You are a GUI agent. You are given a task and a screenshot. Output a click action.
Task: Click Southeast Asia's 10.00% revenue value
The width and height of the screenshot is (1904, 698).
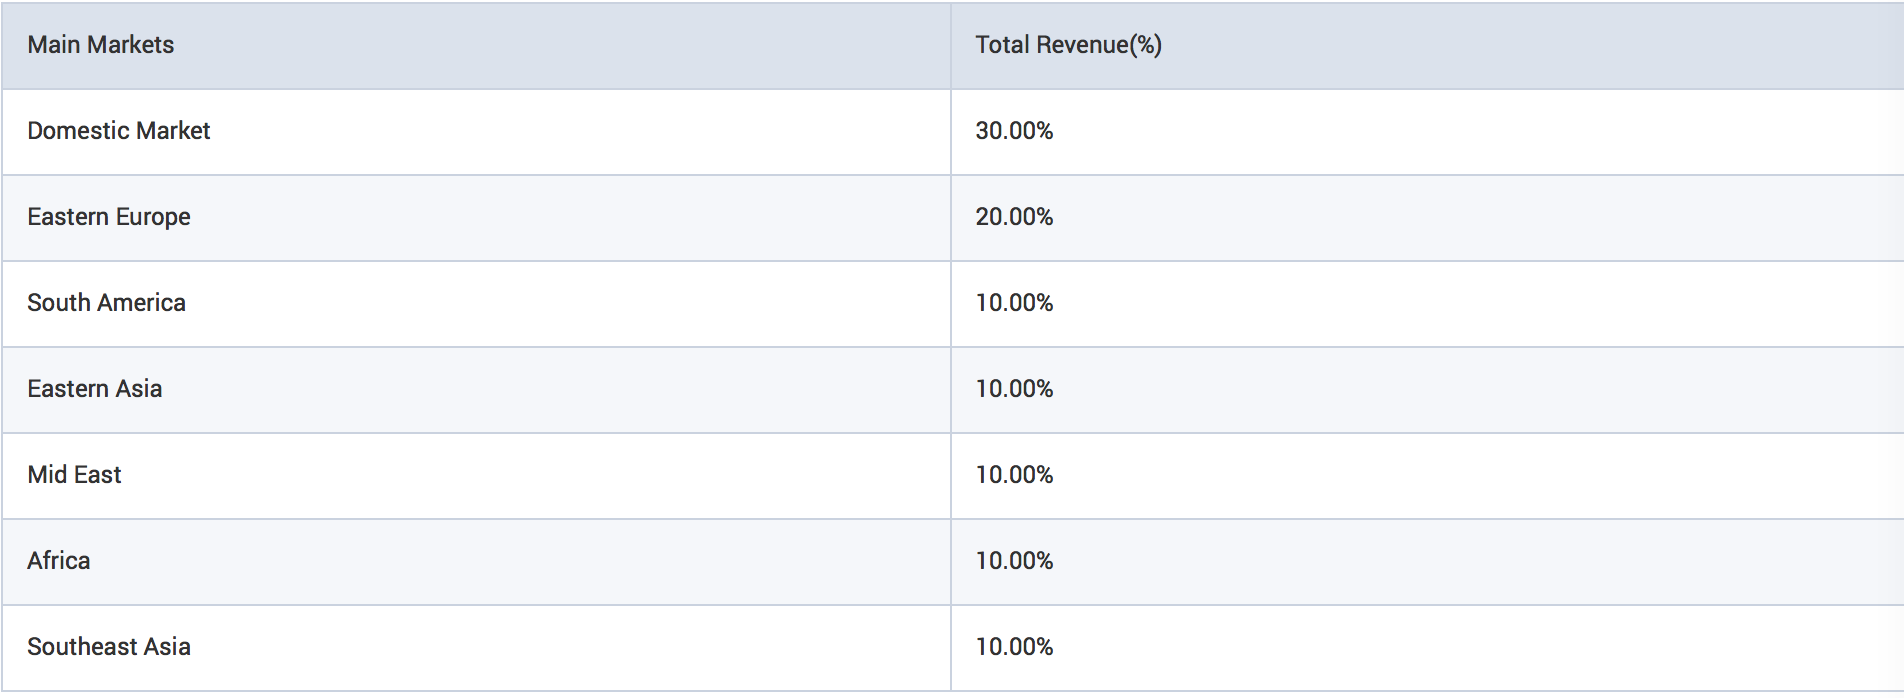1014,647
